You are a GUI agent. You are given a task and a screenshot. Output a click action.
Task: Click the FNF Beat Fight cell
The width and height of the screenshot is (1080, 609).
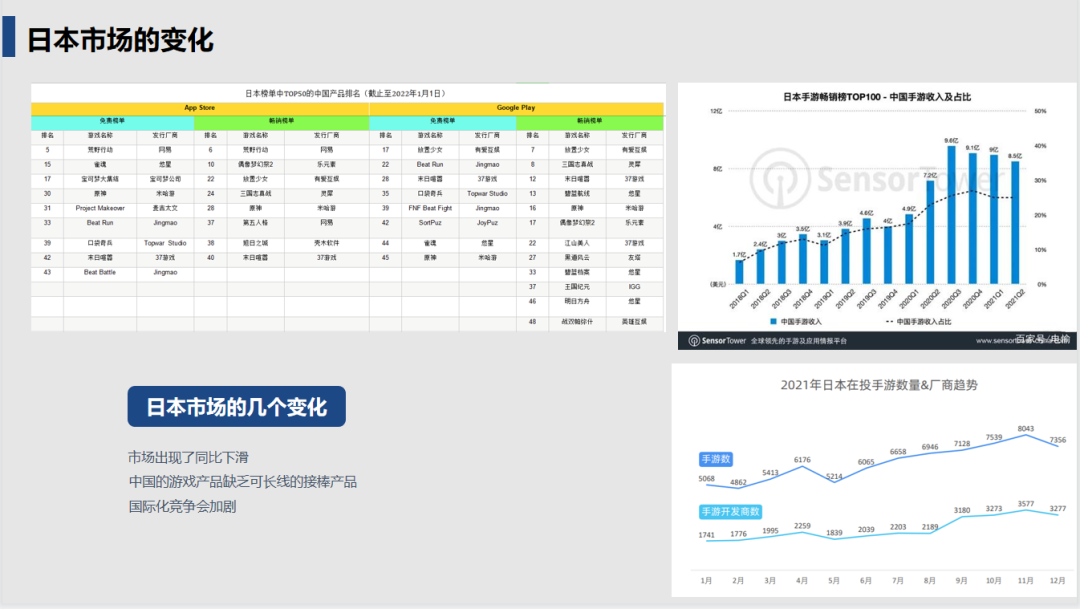click(430, 208)
